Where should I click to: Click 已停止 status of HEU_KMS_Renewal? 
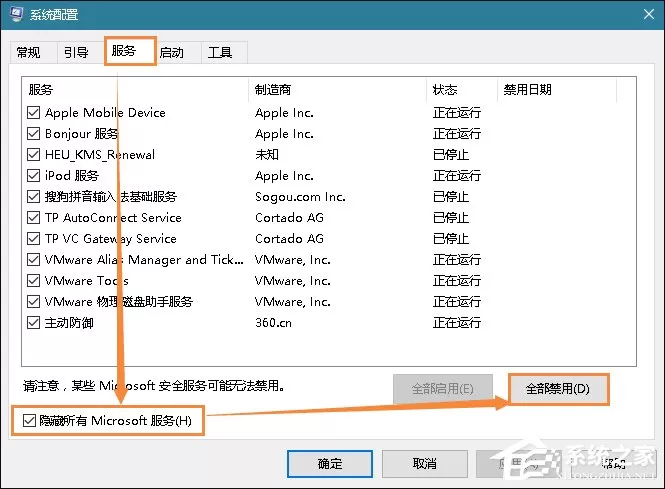click(x=451, y=155)
